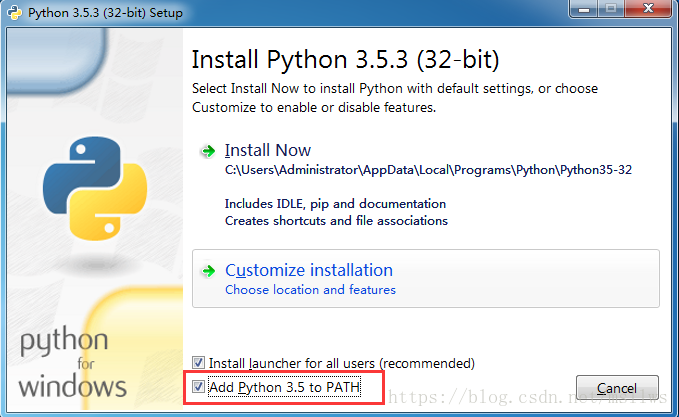679x417 pixels.
Task: Open Customize installation
Action: click(x=308, y=270)
